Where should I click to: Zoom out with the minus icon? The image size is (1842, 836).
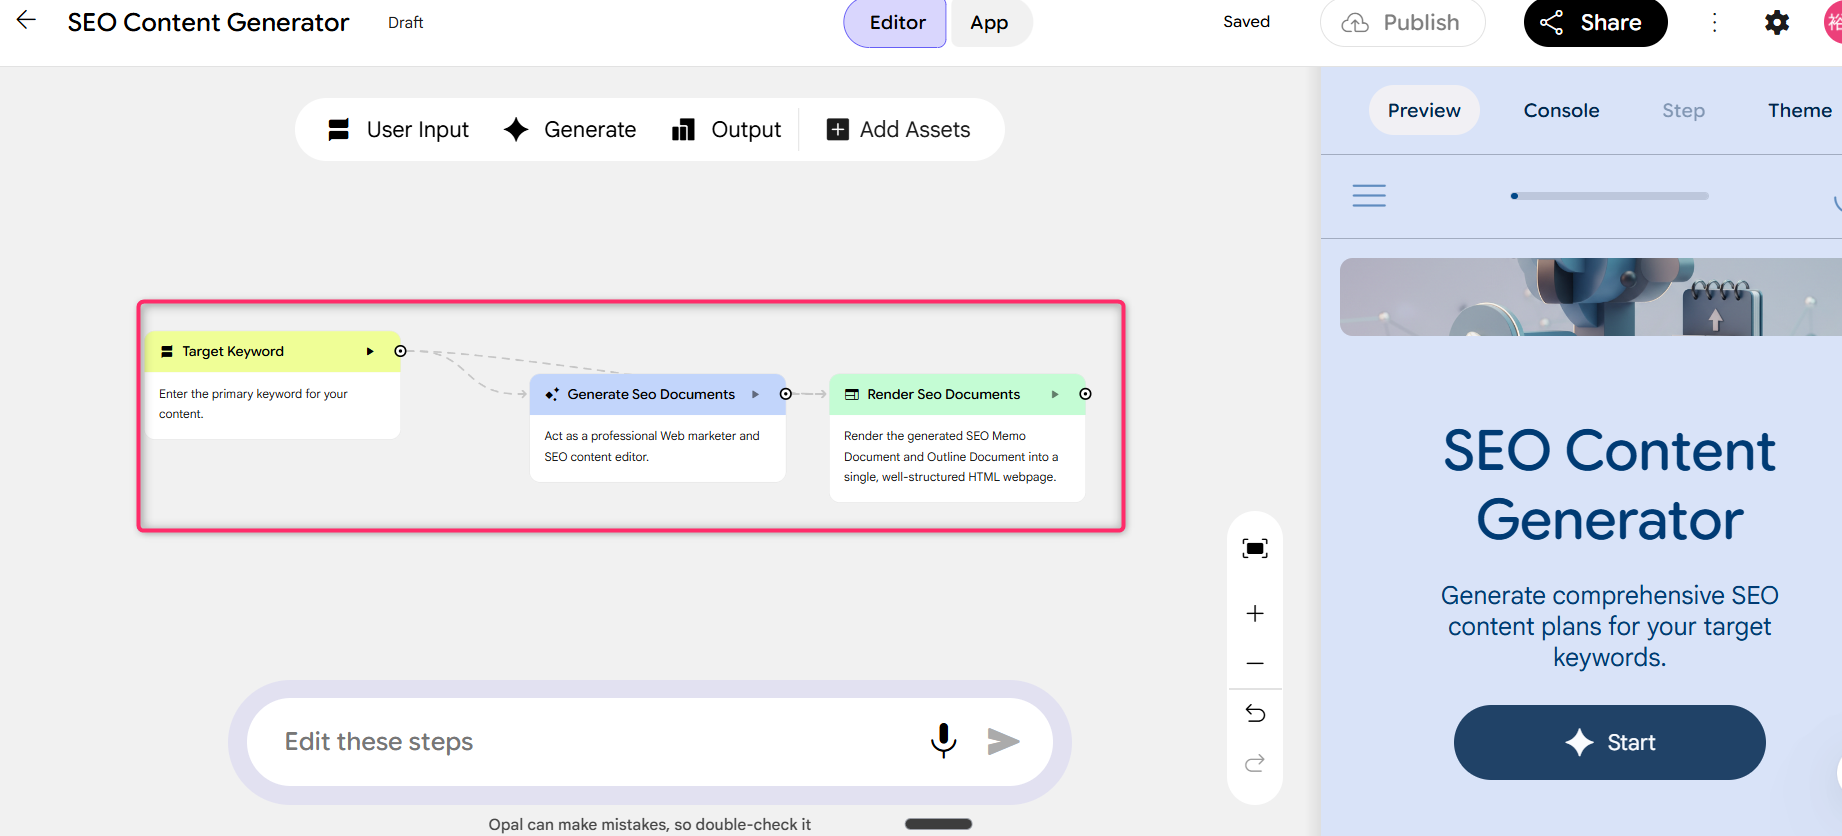[x=1254, y=663]
